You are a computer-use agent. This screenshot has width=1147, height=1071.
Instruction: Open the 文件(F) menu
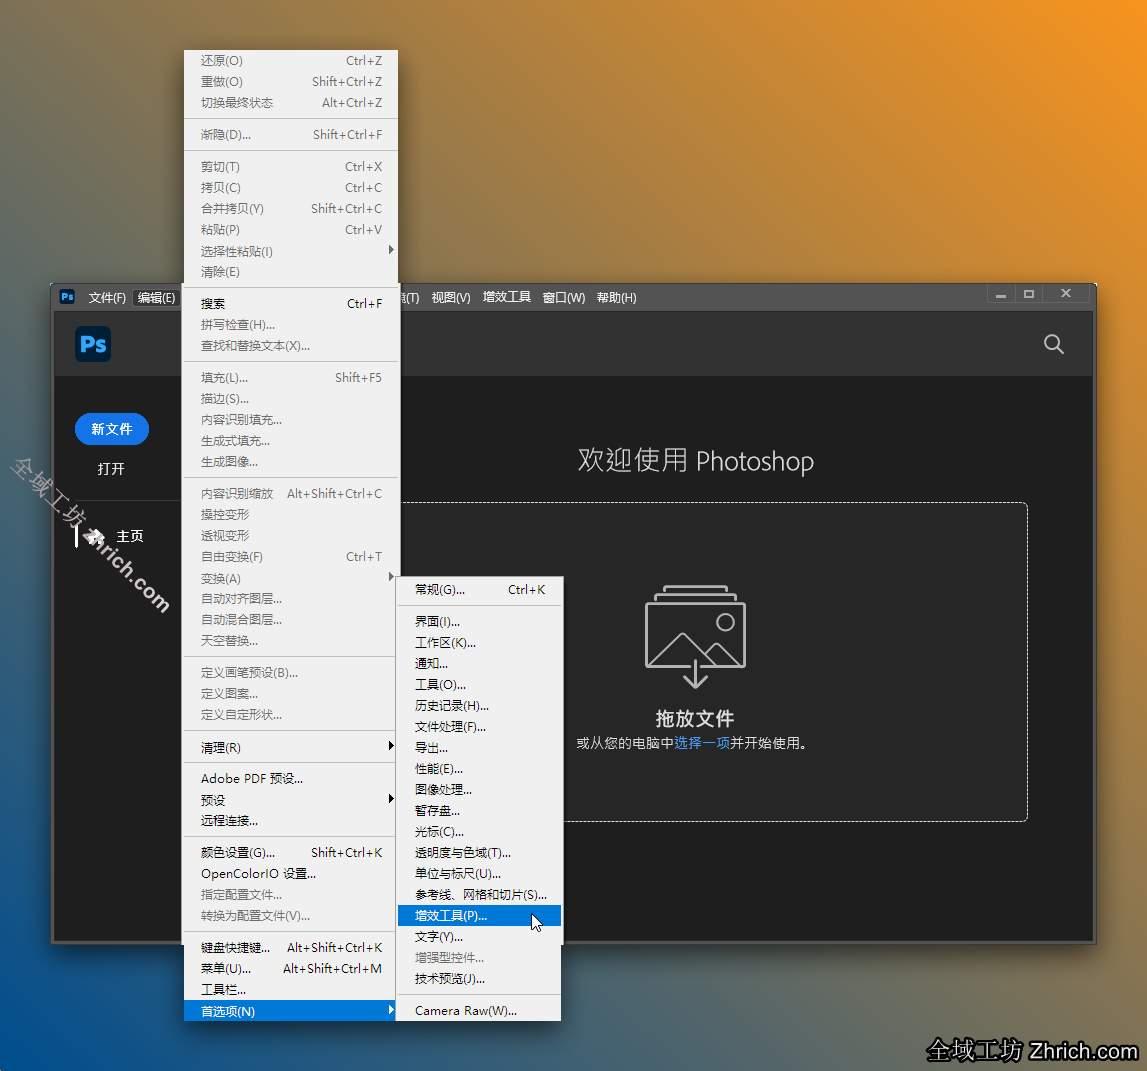pyautogui.click(x=107, y=298)
